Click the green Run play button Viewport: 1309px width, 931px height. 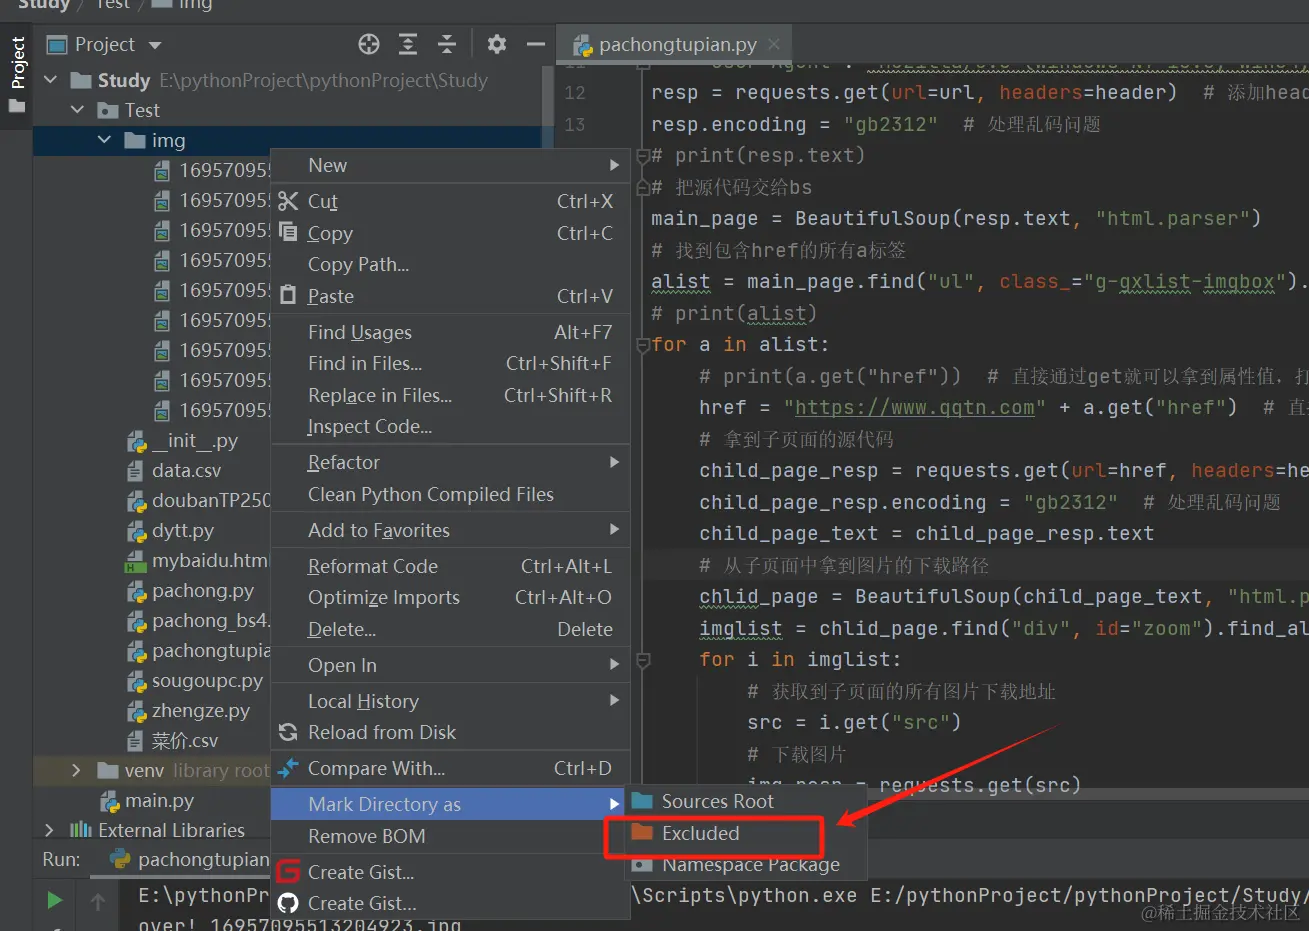coord(54,900)
